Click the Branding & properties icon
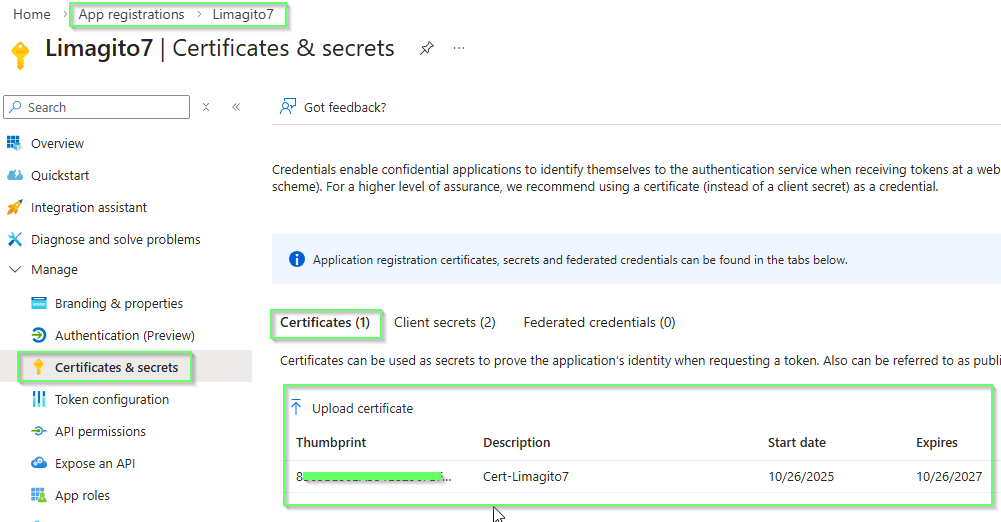 39,303
